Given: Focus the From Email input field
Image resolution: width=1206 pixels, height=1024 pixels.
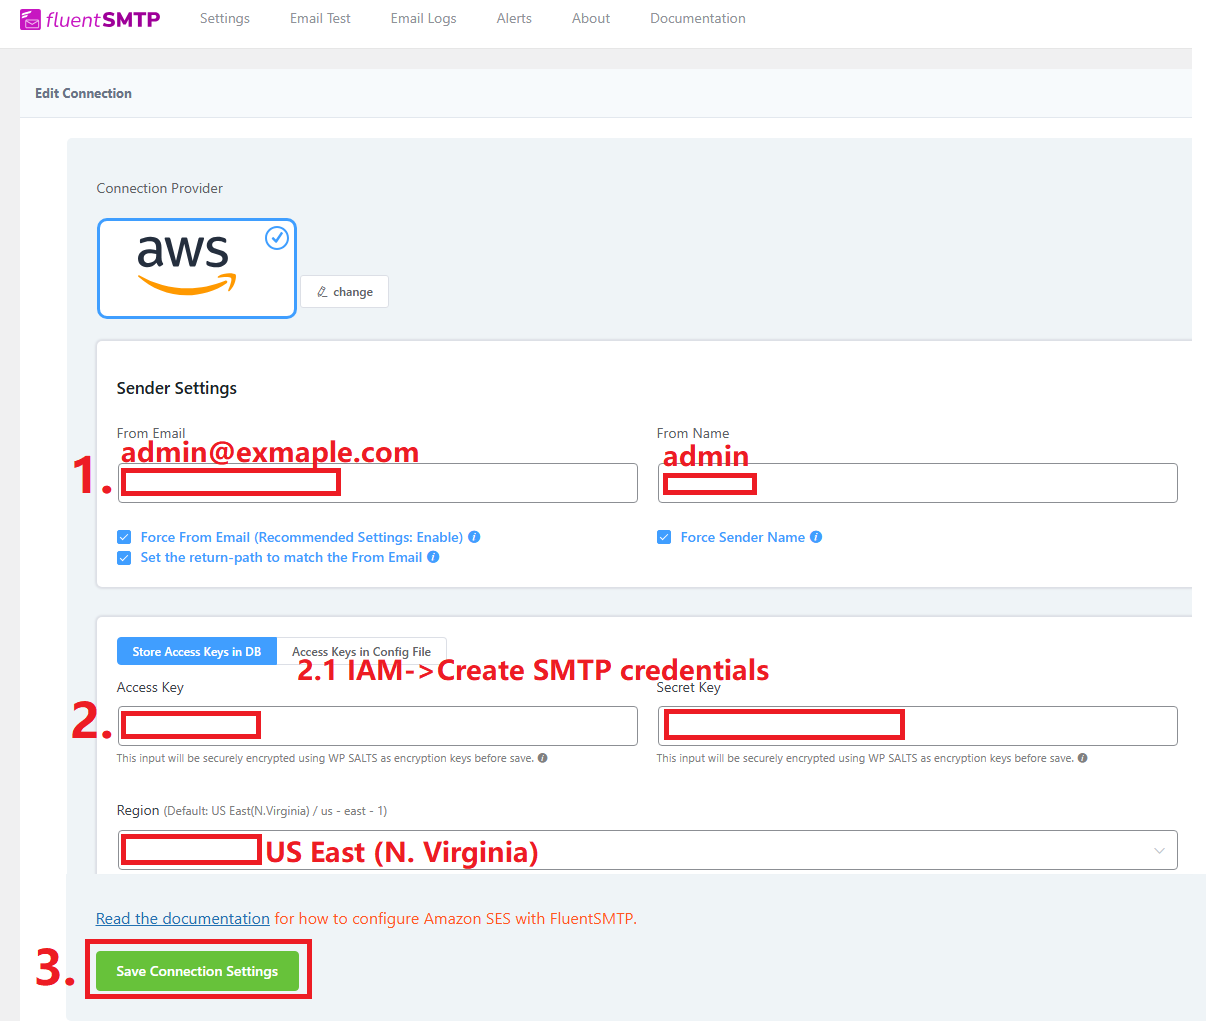Looking at the screenshot, I should tap(377, 483).
